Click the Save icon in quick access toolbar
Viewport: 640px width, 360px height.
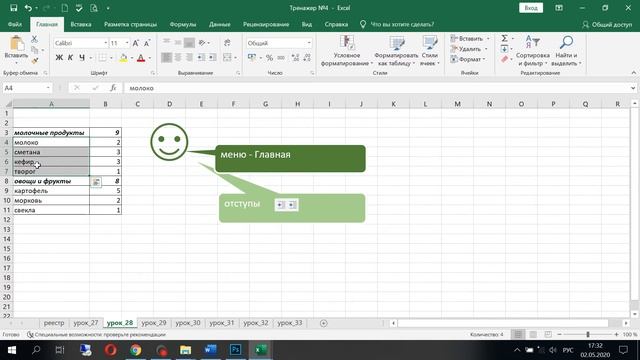(x=13, y=8)
